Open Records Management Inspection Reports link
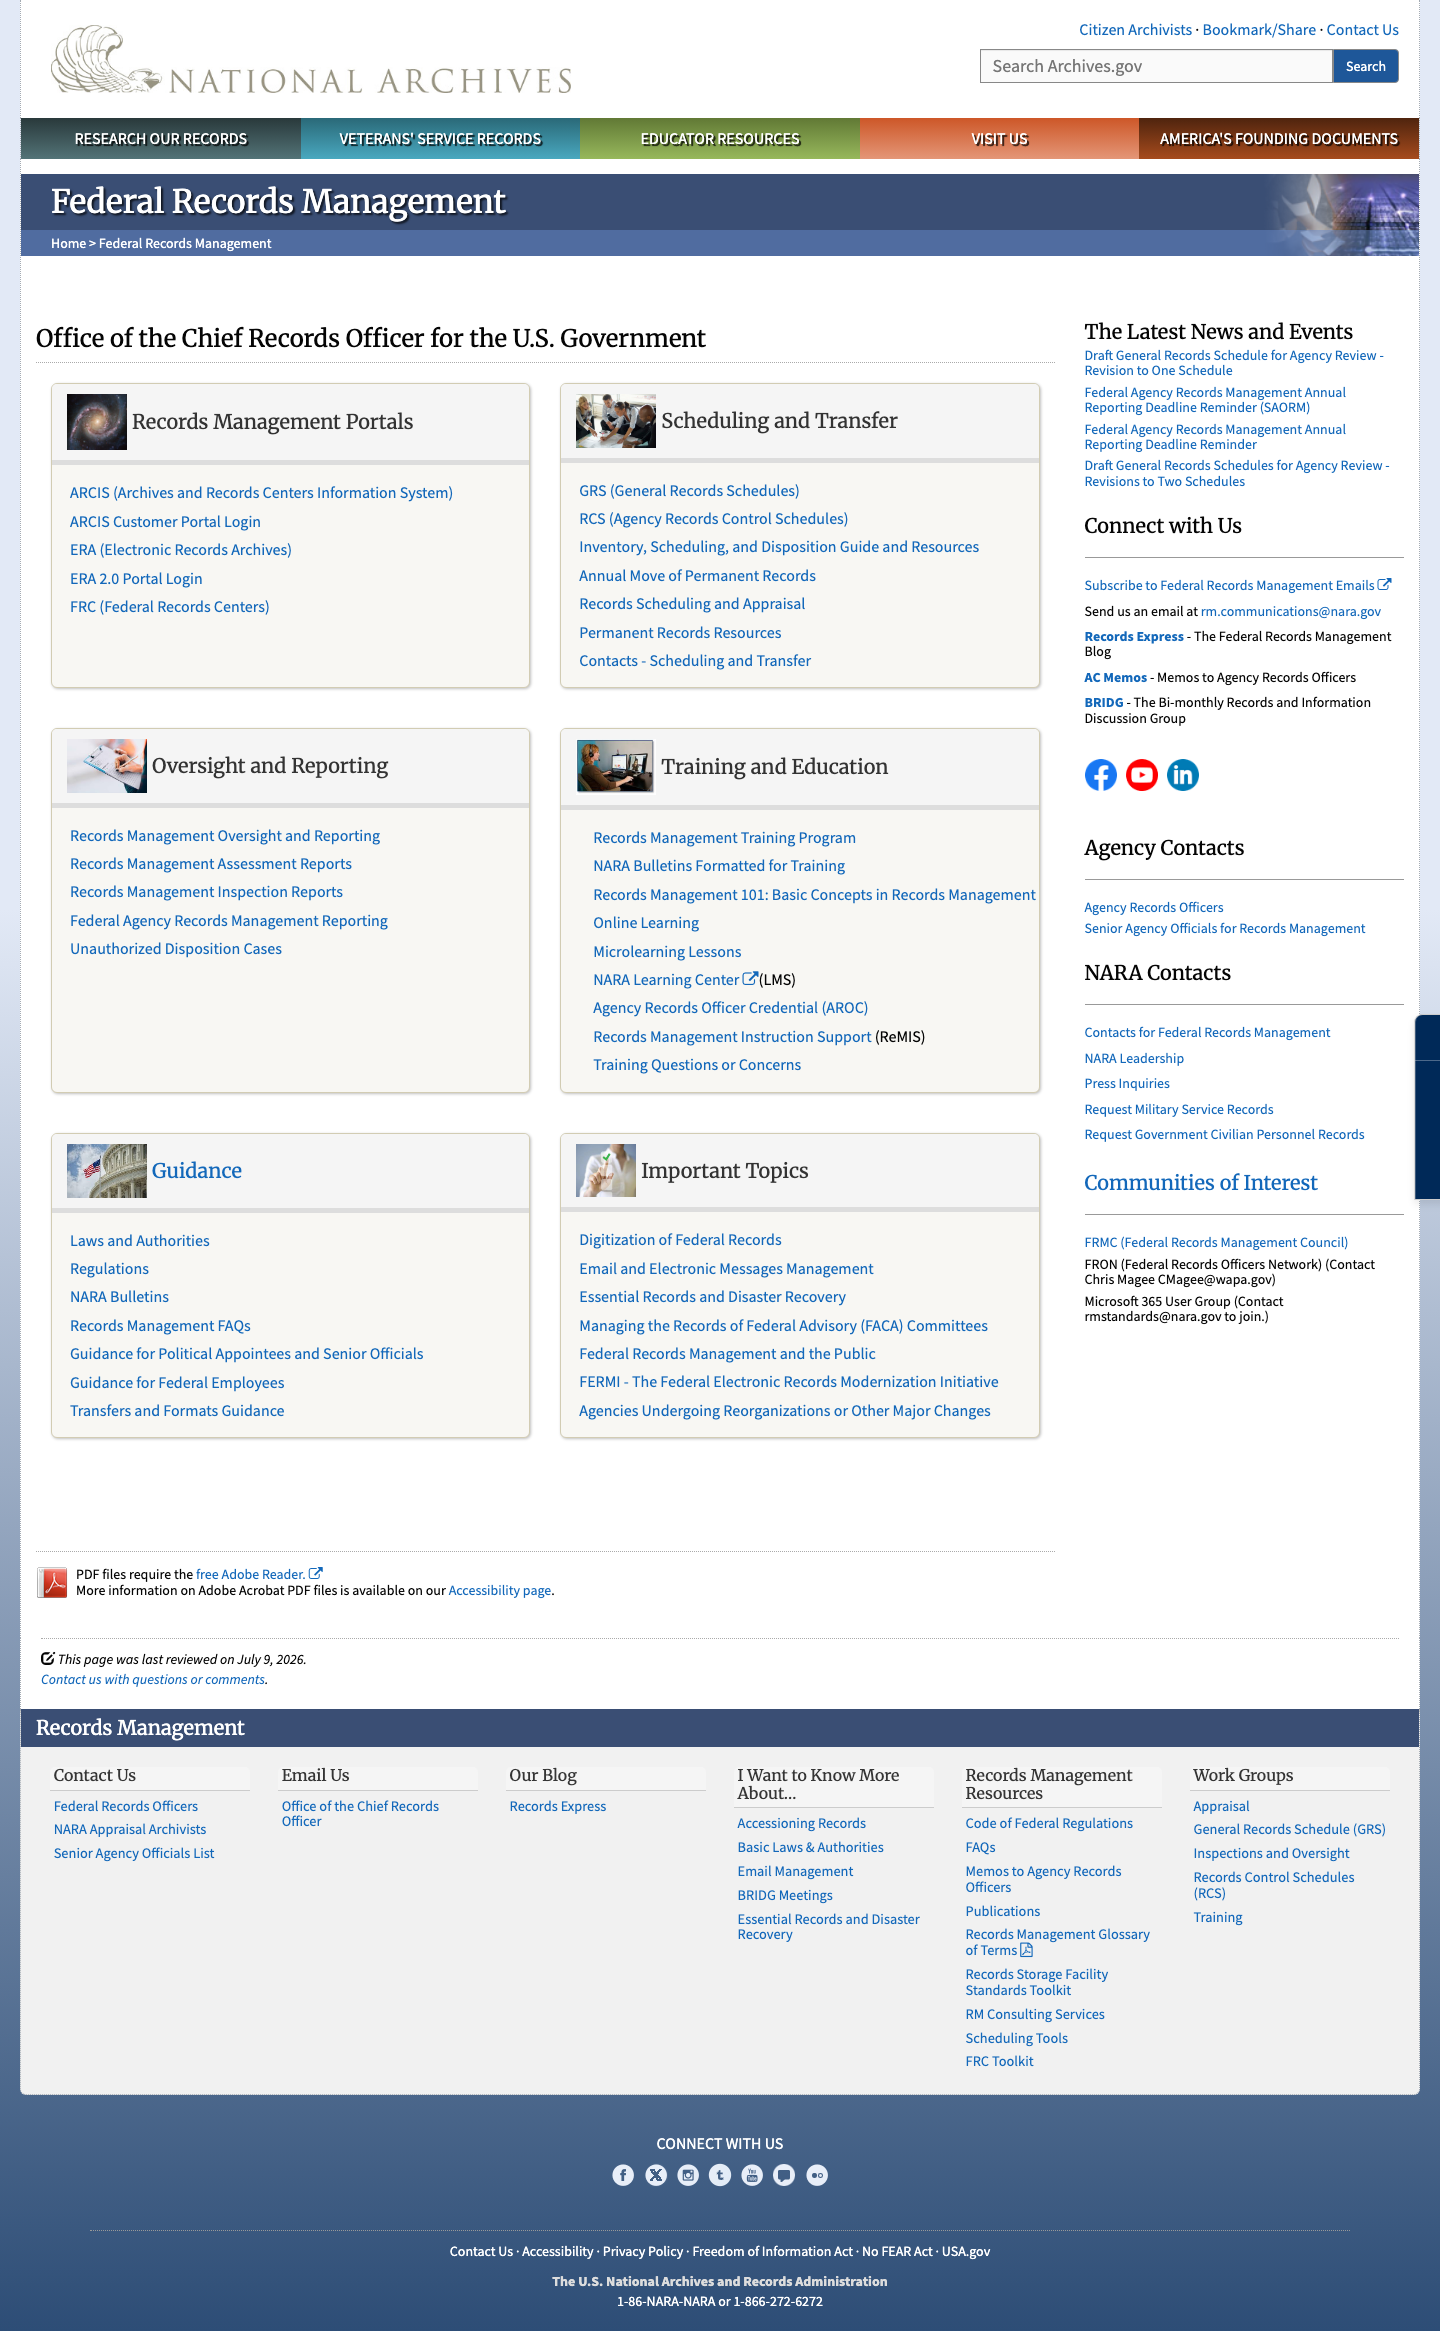Viewport: 1440px width, 2331px height. point(206,892)
